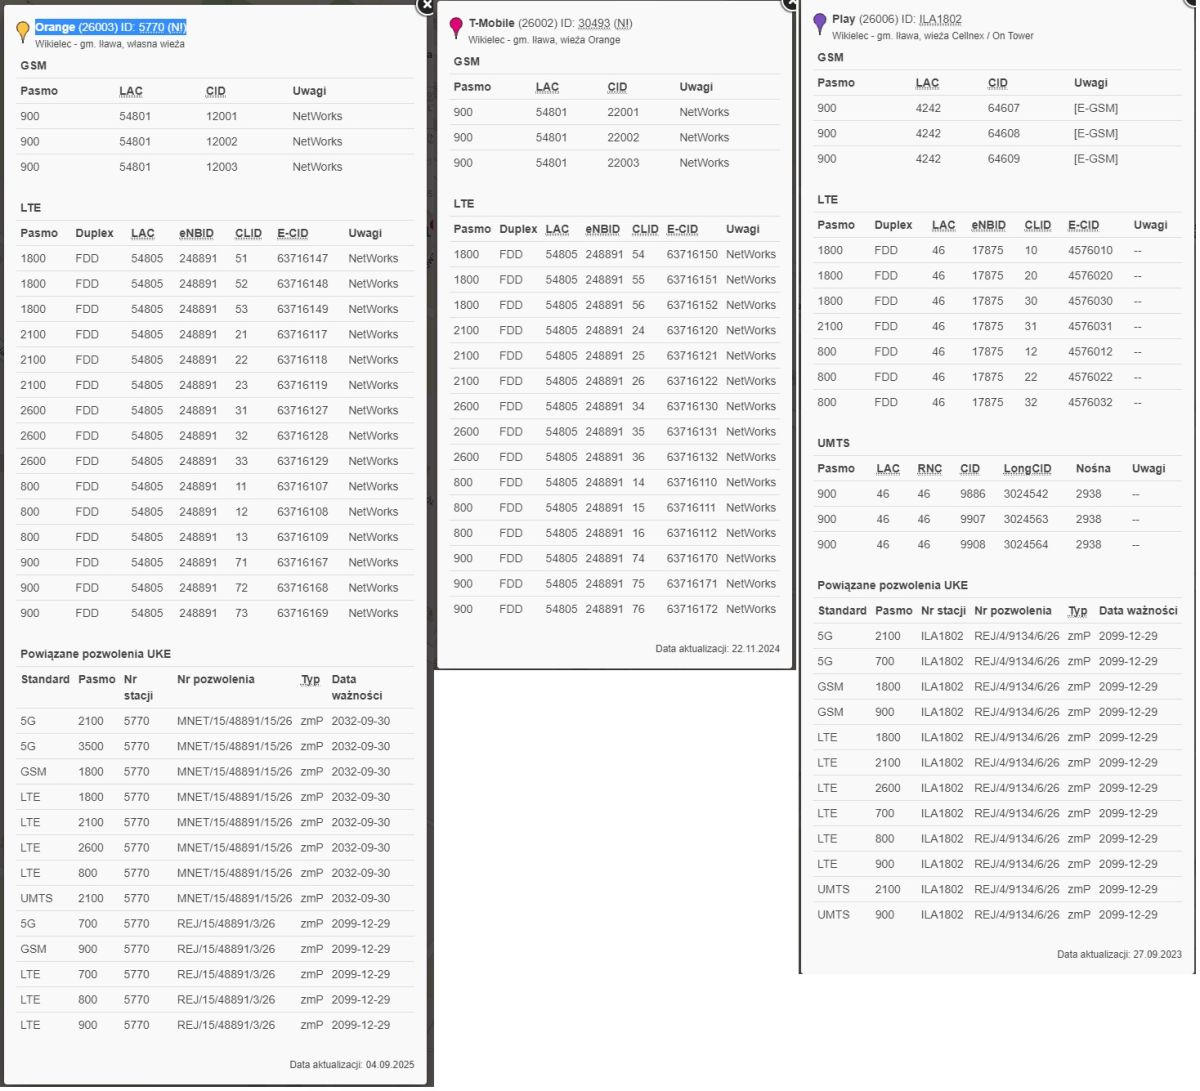Click 'E-CID' column header in Play LTE table
Screen dimensions: 1200x1091
pyautogui.click(x=1084, y=226)
